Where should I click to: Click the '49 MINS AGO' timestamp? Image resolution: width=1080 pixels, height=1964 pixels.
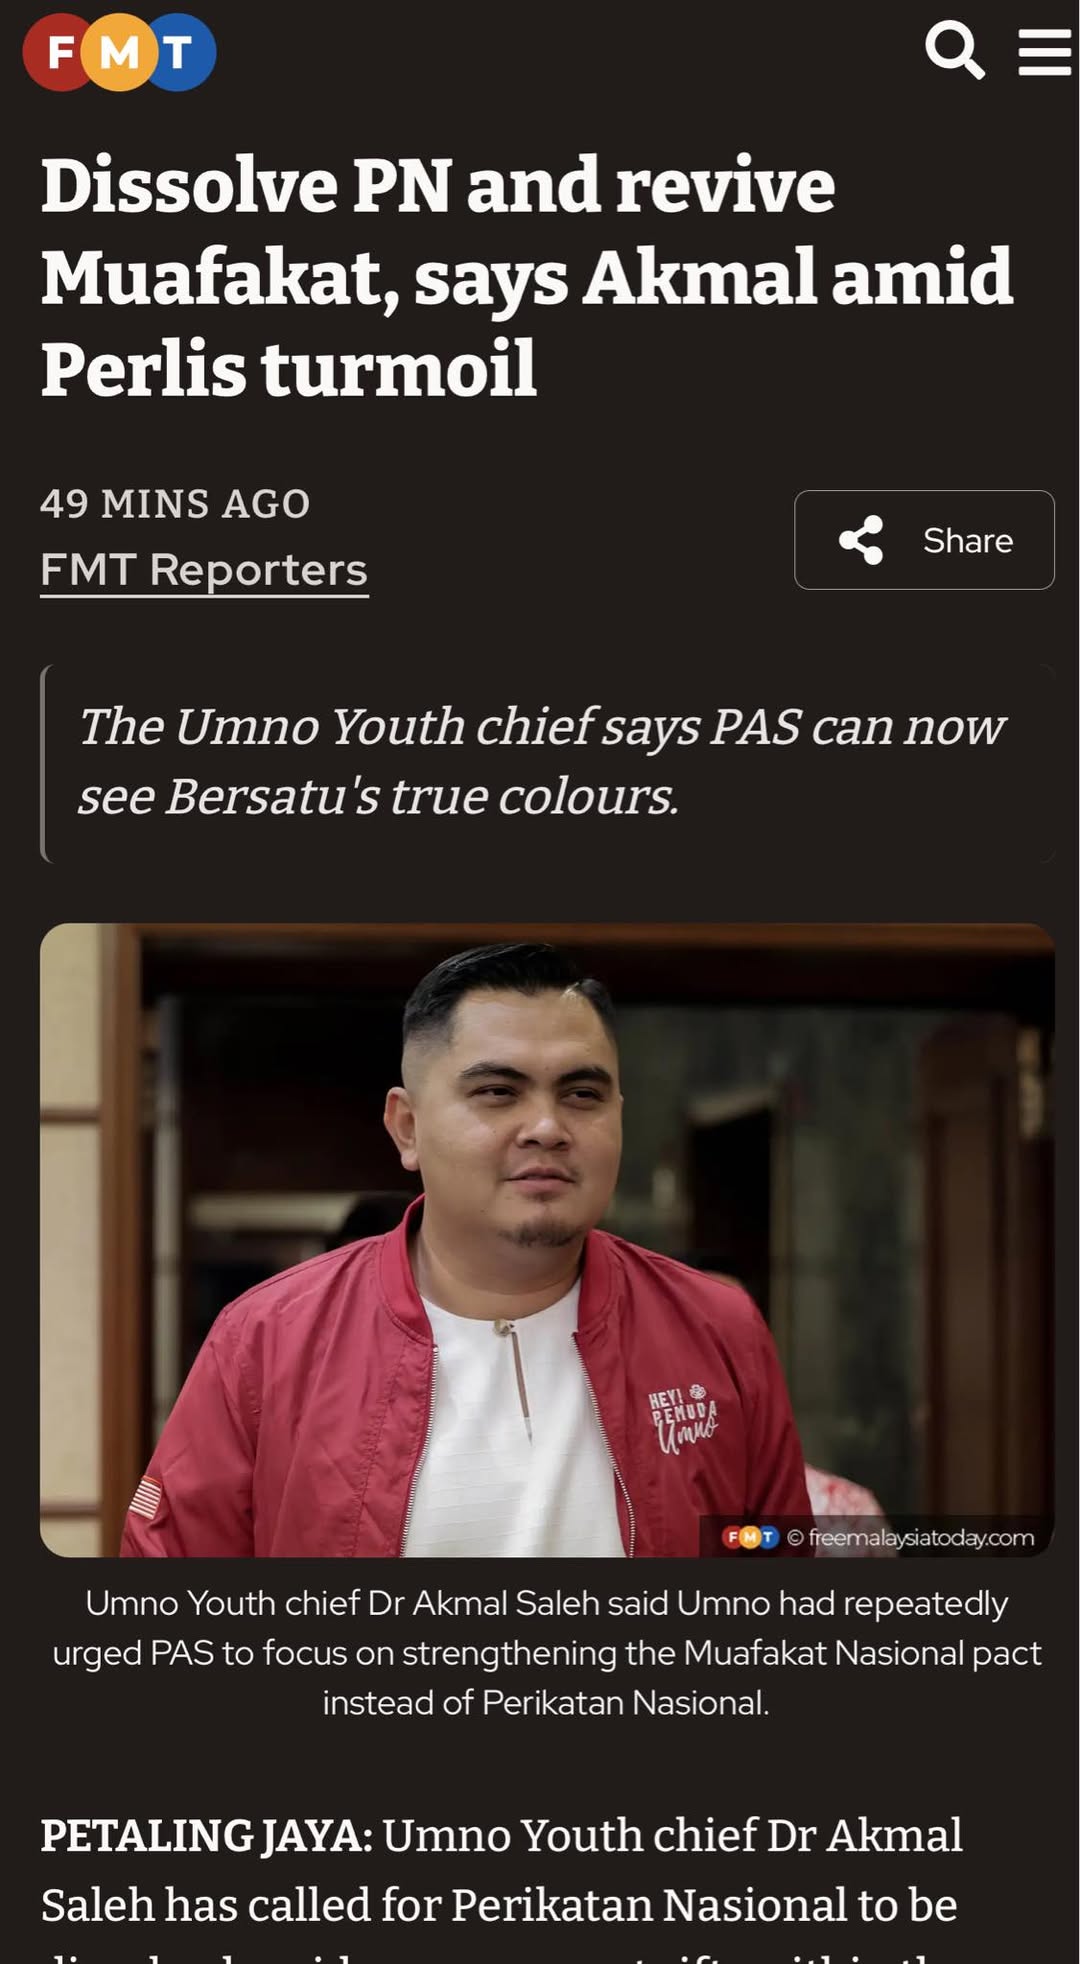[175, 504]
